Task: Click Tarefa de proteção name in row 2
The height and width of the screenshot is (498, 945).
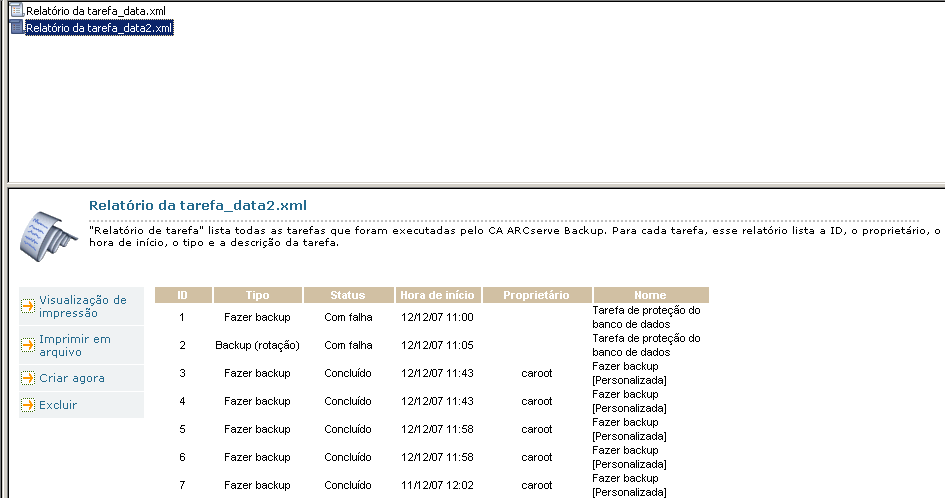Action: pos(646,345)
